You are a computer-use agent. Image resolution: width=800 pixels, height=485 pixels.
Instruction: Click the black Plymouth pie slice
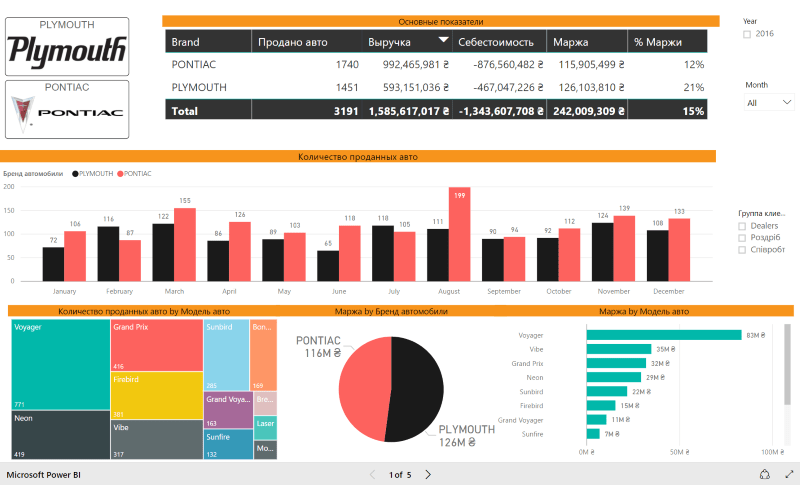[x=417, y=389]
